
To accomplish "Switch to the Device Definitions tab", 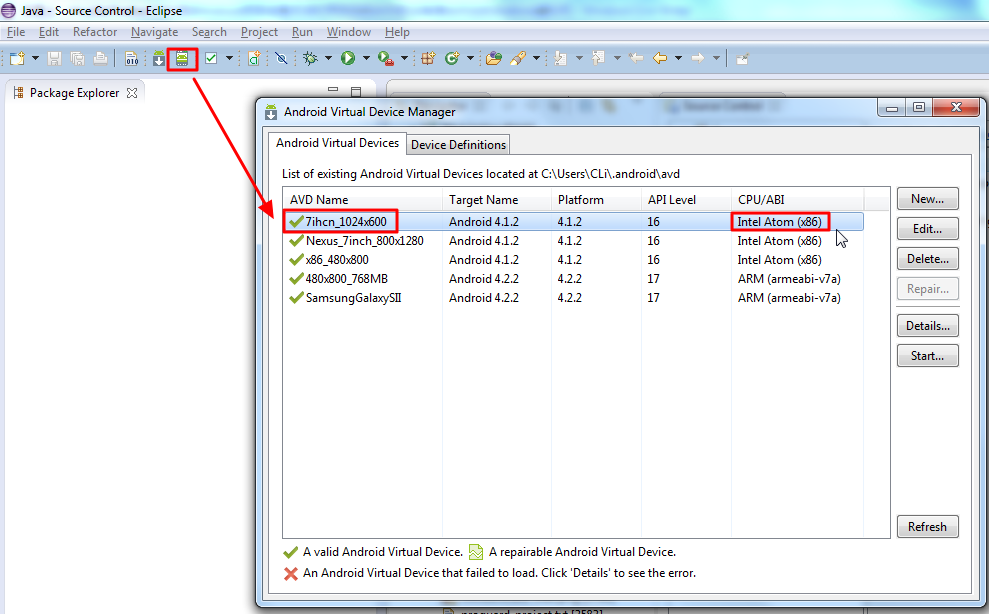I will point(459,145).
